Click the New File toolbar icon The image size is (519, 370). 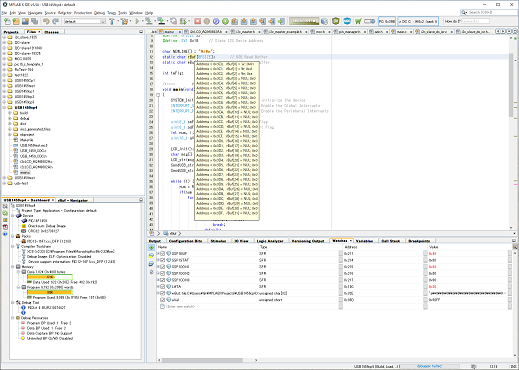click(7, 21)
